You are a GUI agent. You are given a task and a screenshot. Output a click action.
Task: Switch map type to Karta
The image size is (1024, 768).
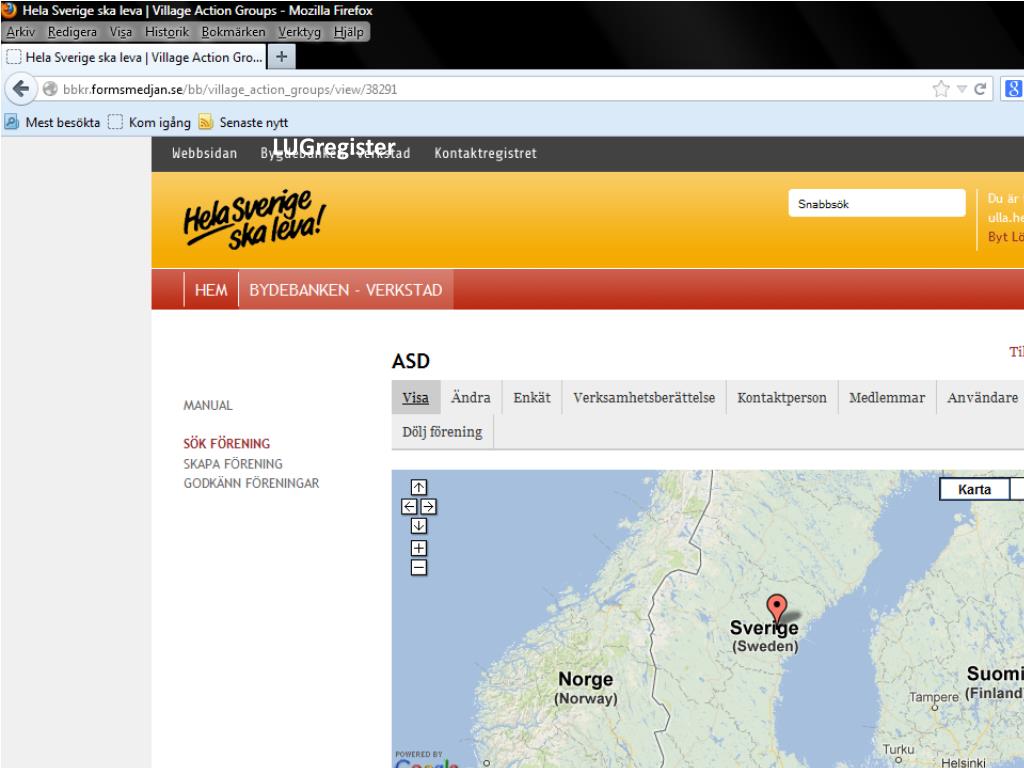tap(974, 488)
